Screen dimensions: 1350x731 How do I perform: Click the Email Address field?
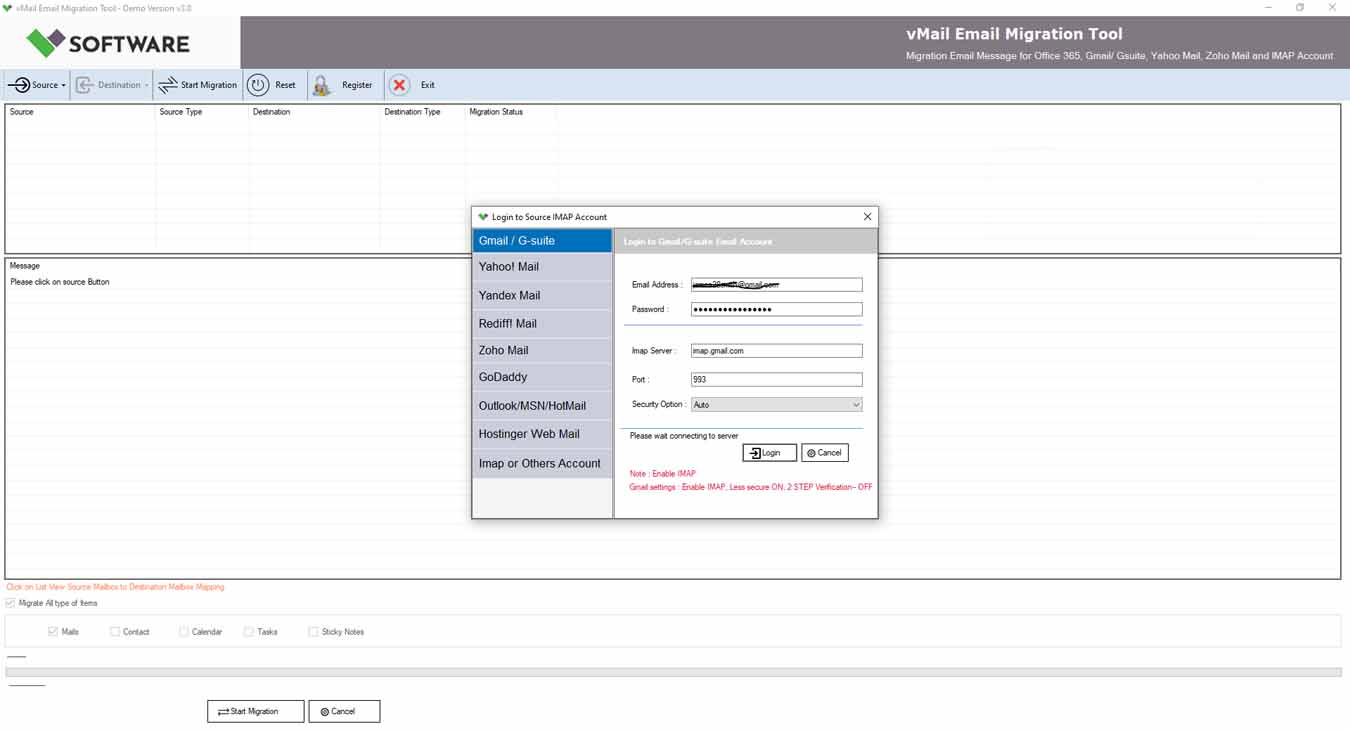[776, 285]
